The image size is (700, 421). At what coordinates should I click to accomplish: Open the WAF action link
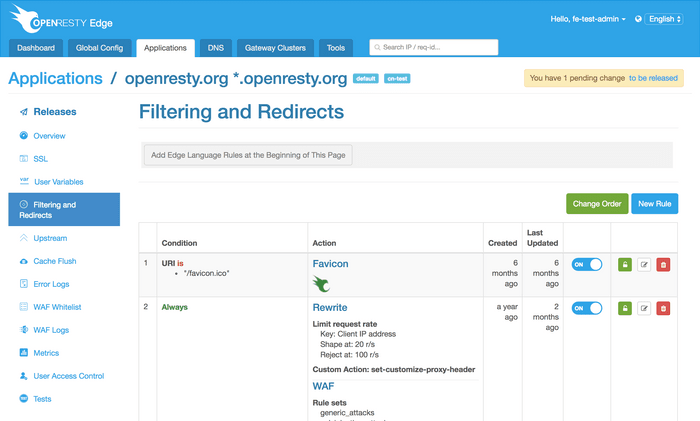pos(323,386)
